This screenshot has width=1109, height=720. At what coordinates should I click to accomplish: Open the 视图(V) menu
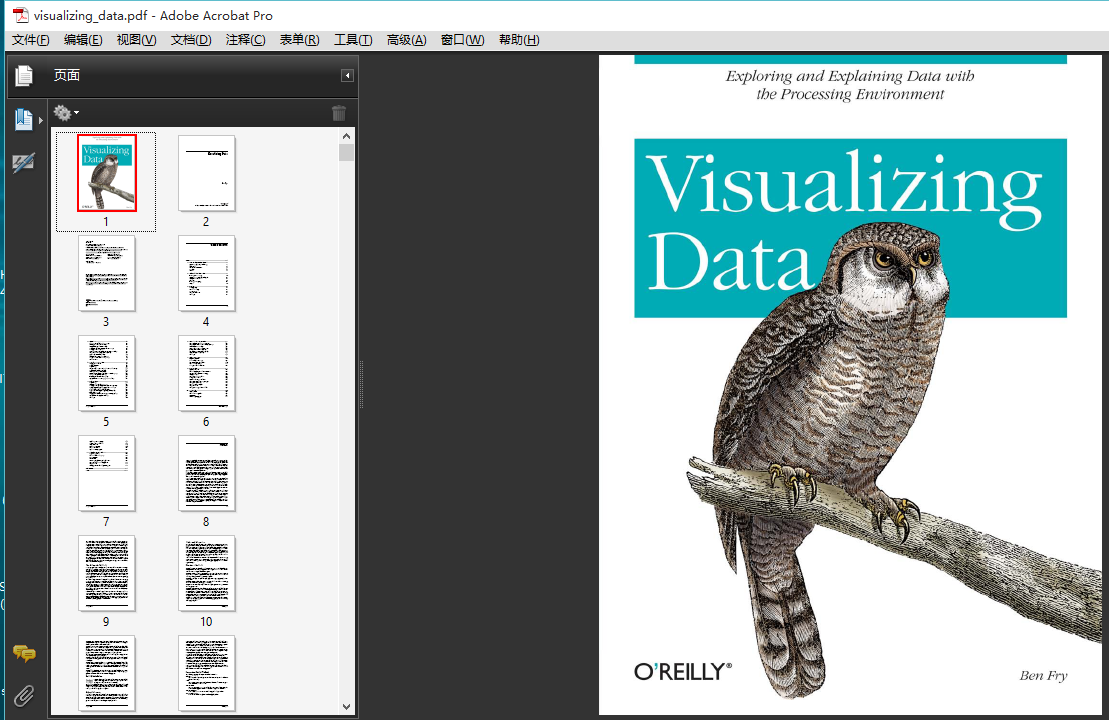pos(137,40)
